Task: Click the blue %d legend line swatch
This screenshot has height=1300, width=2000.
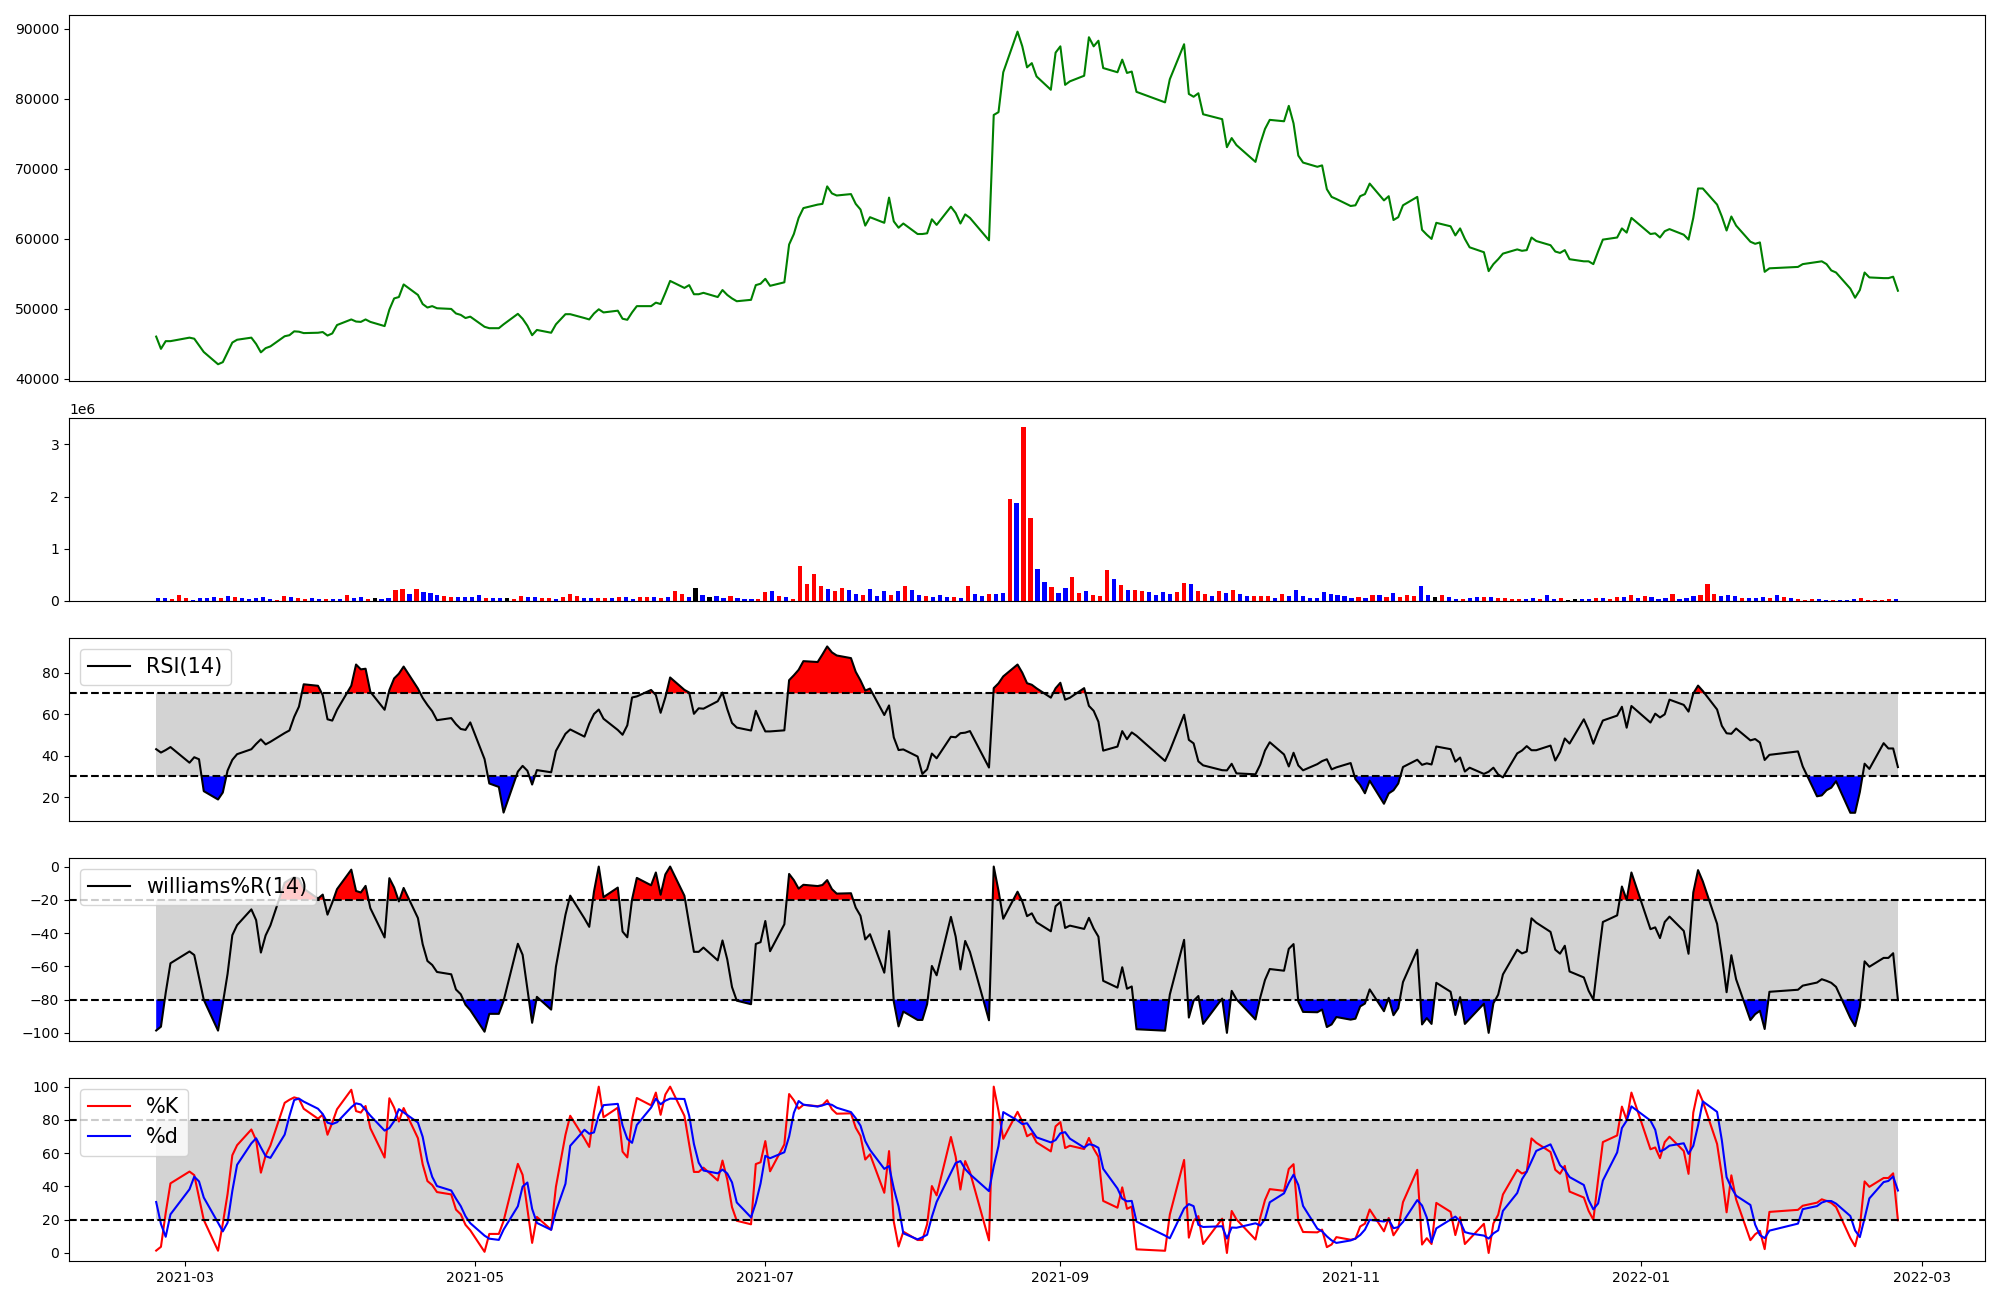Action: [x=109, y=1136]
